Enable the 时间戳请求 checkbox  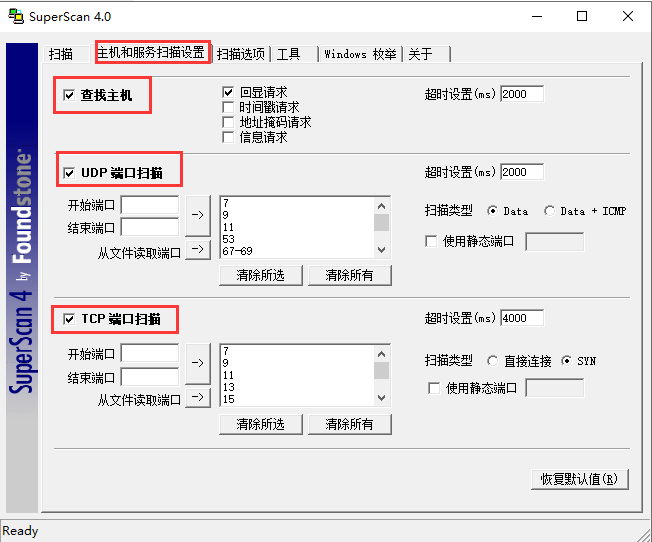tap(228, 108)
